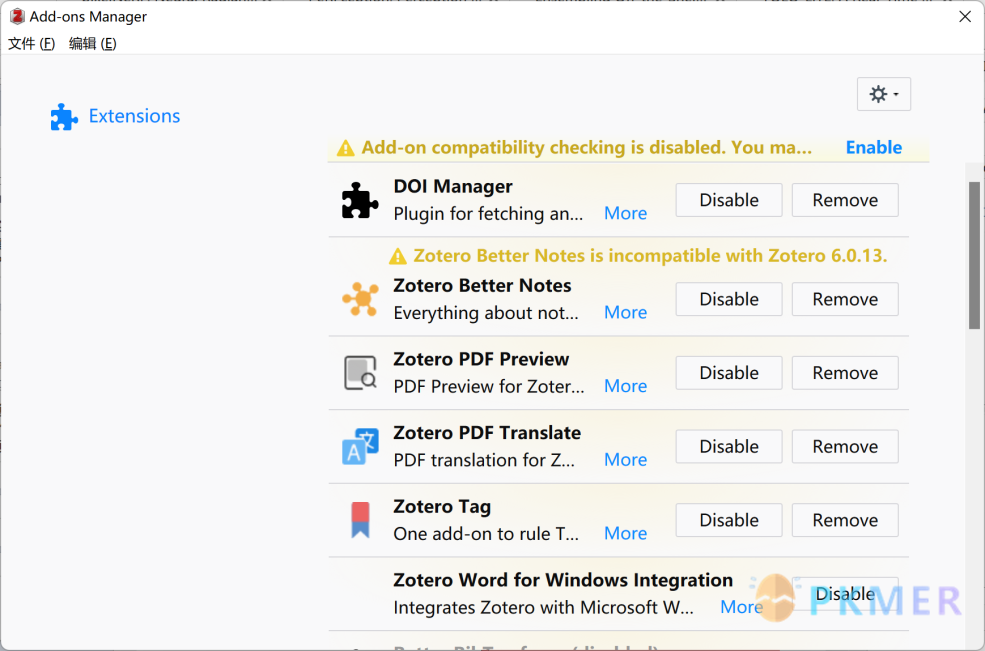Image resolution: width=985 pixels, height=651 pixels.
Task: Disable the Zotero PDF Translate add-on
Action: 729,447
